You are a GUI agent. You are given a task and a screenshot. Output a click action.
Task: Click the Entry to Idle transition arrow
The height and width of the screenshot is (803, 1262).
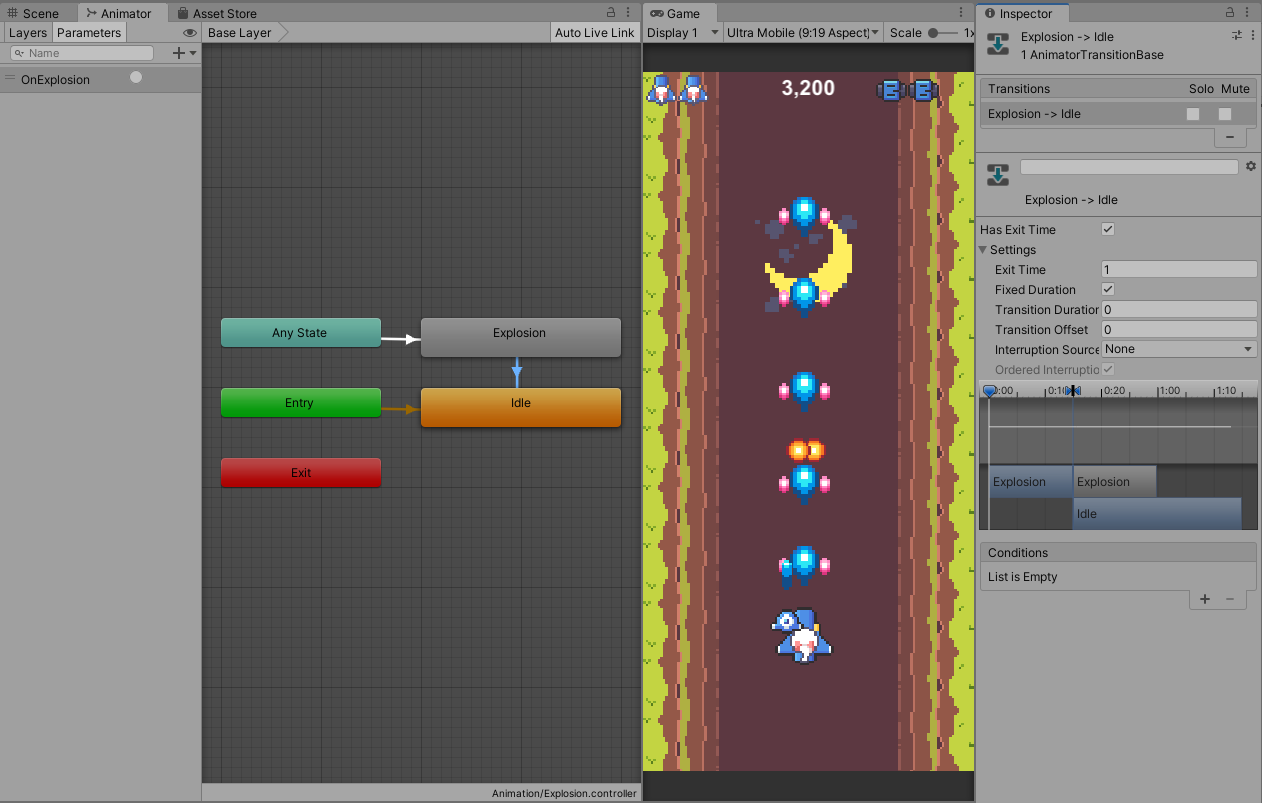coord(401,408)
